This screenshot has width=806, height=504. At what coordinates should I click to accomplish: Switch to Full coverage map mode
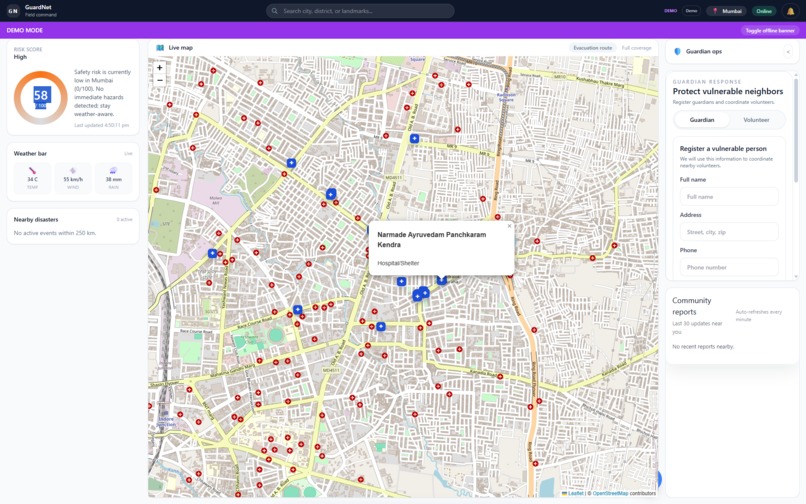coord(636,48)
